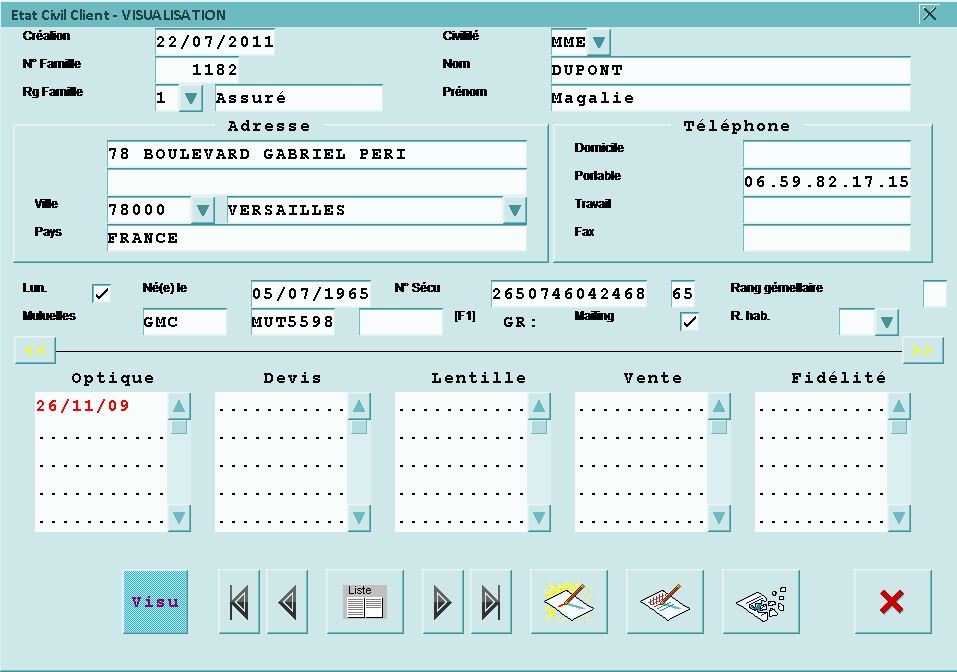
Task: Click the N° Famille field 1182
Action: pyautogui.click(x=197, y=70)
